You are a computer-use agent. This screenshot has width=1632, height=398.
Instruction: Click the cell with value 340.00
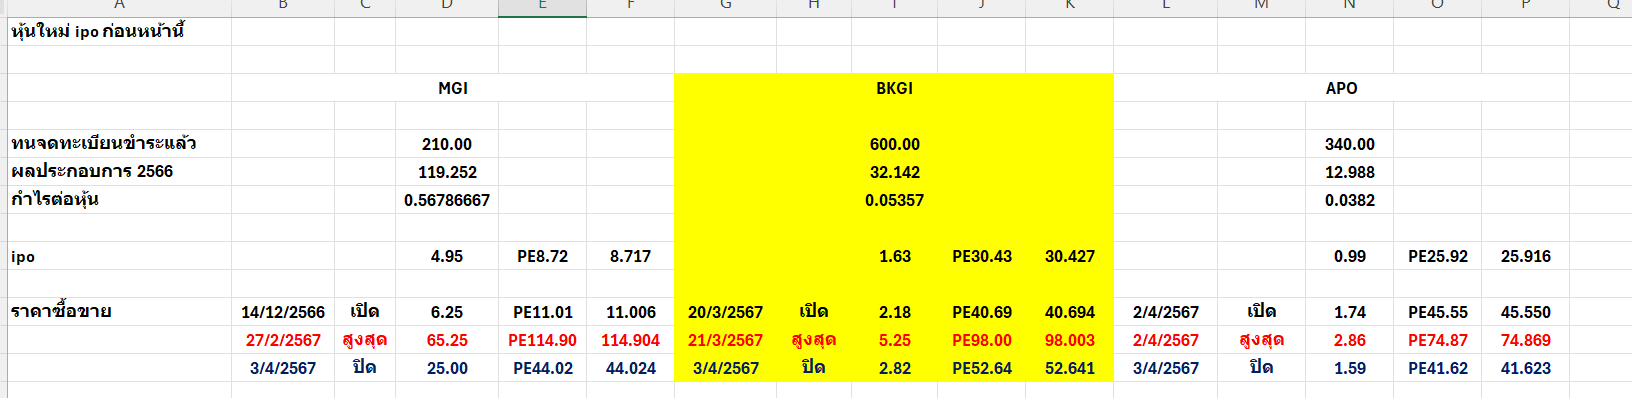(1349, 144)
